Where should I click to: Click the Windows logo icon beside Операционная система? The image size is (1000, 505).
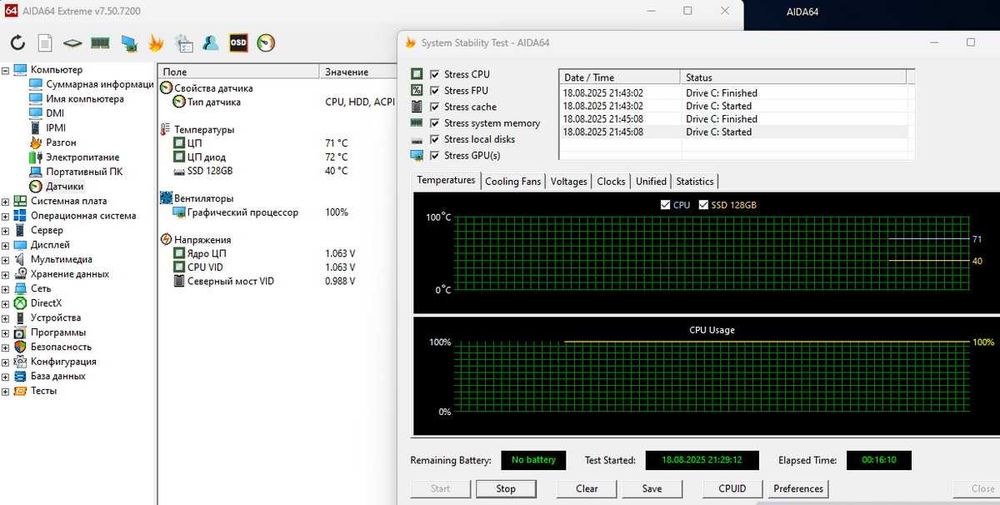20,216
